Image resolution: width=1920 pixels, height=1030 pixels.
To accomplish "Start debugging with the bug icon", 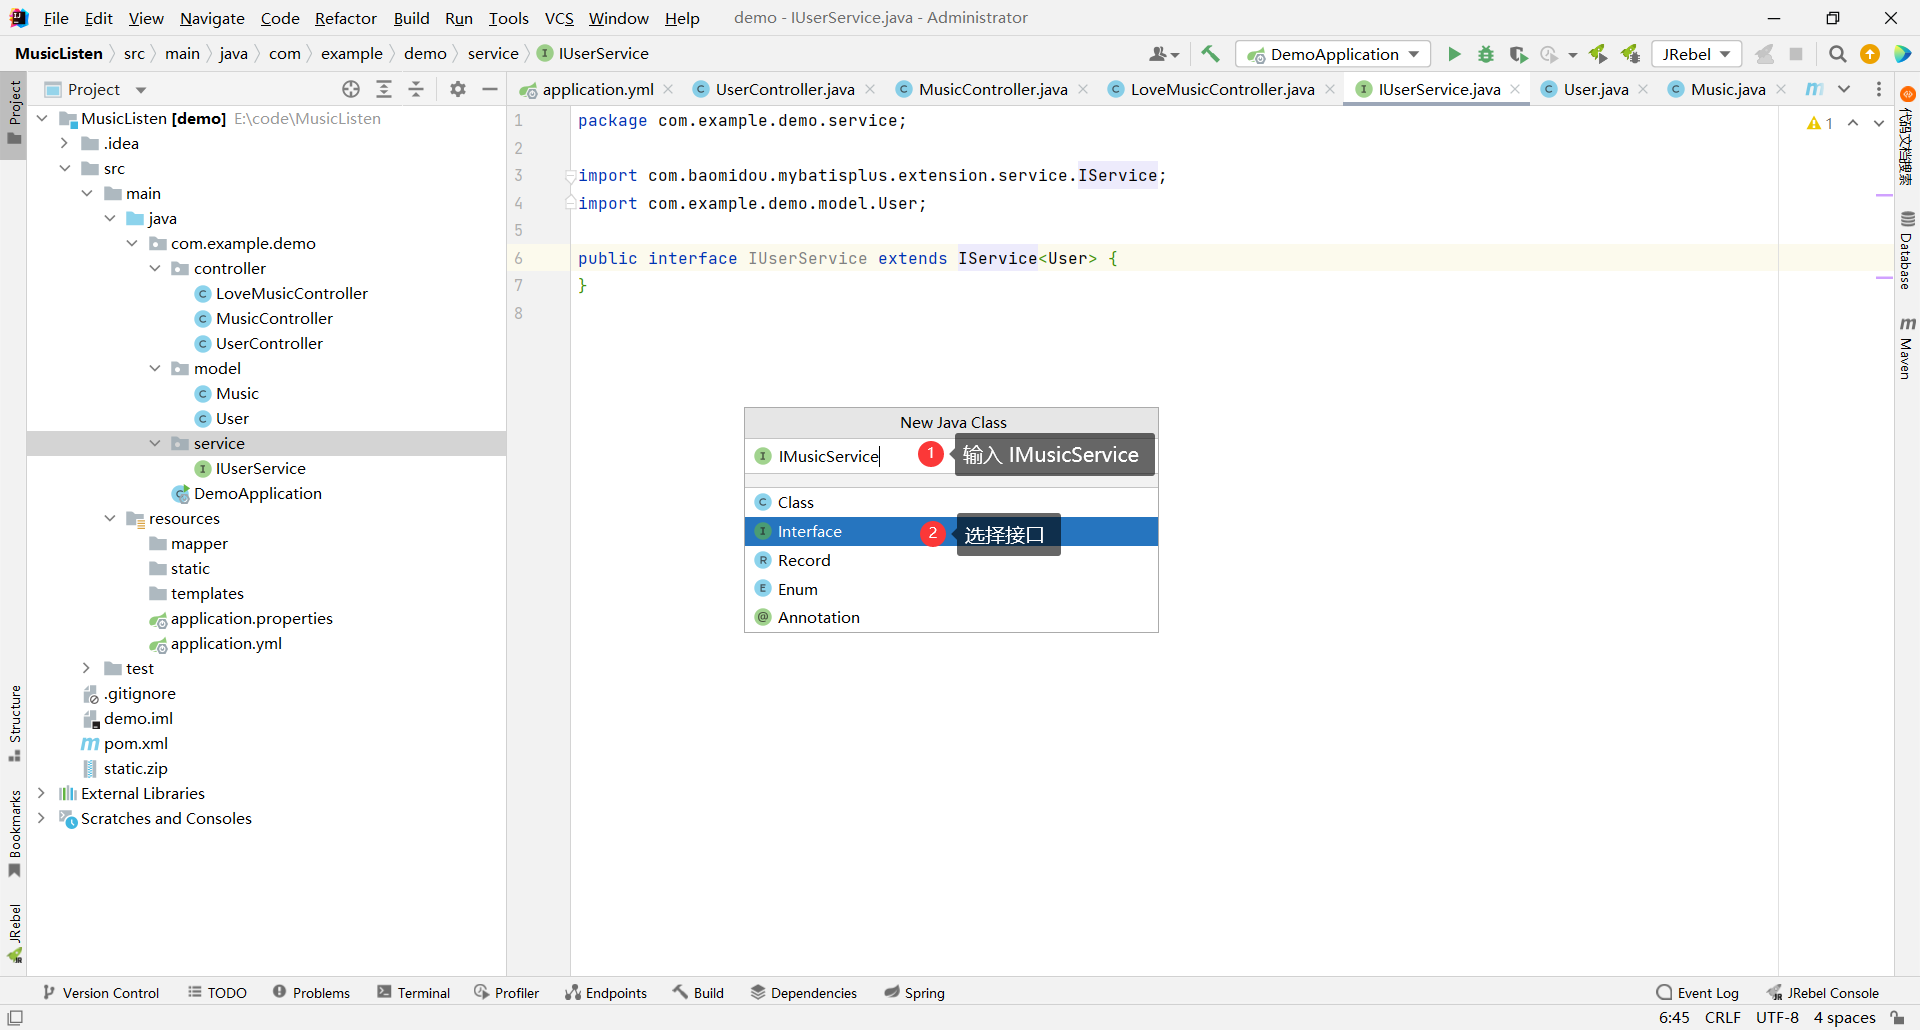I will [1486, 54].
